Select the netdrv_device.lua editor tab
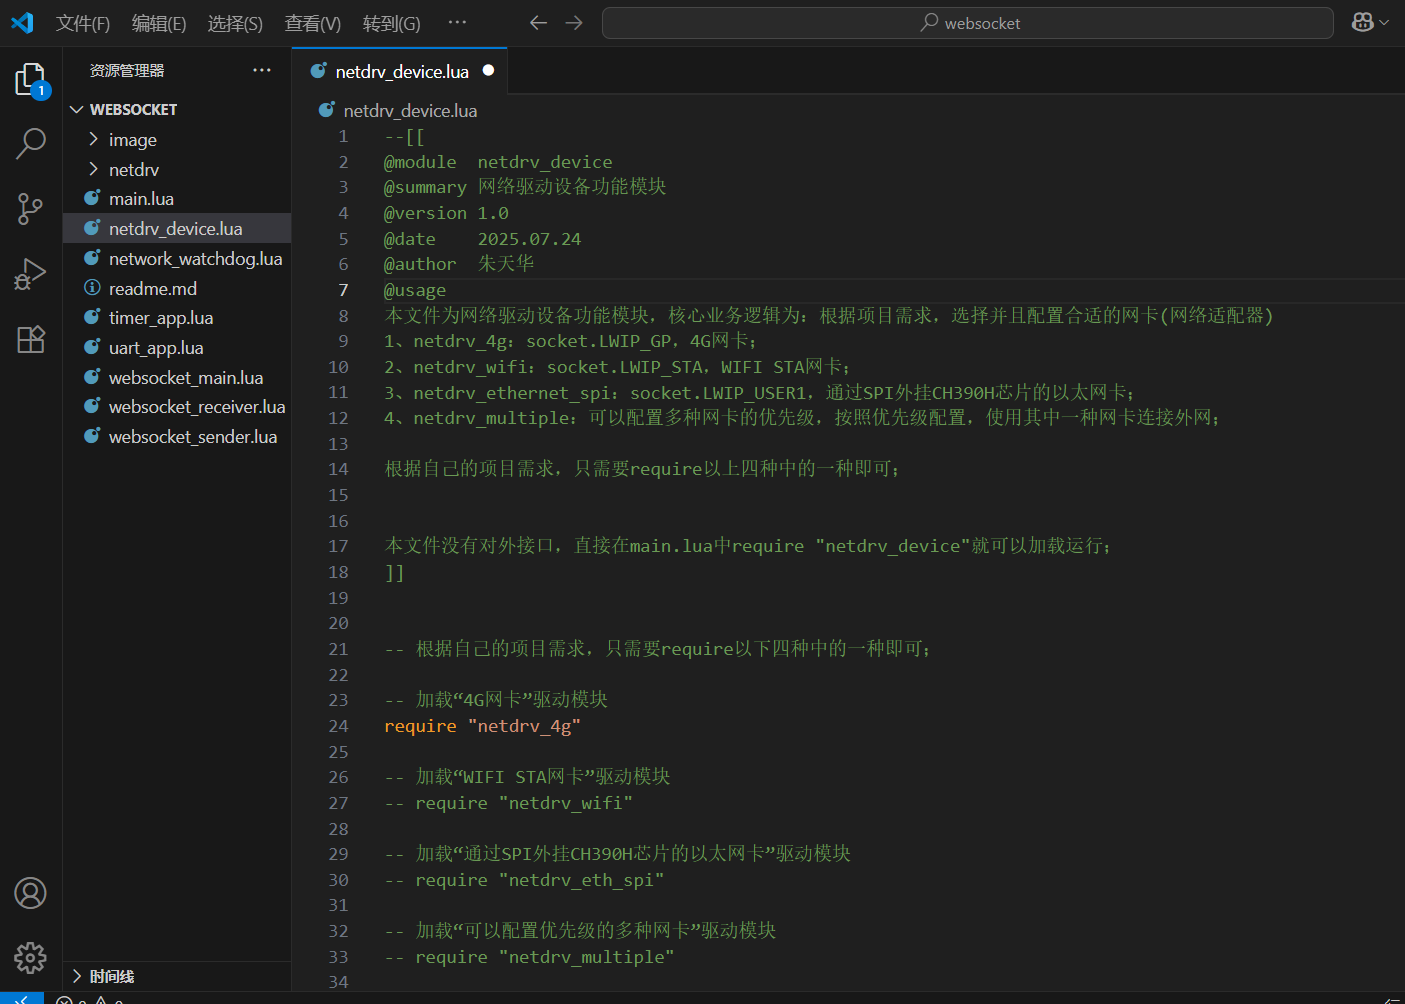1405x1004 pixels. click(400, 71)
